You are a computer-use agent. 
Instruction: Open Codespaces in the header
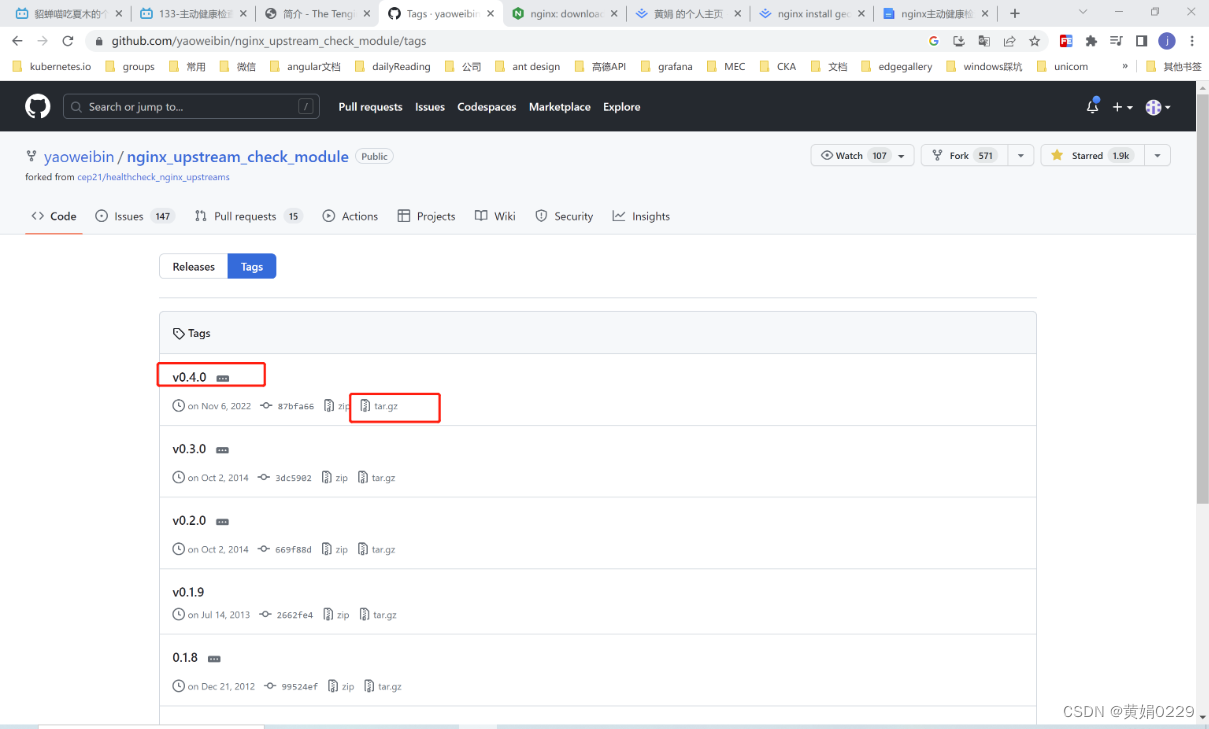tap(487, 107)
